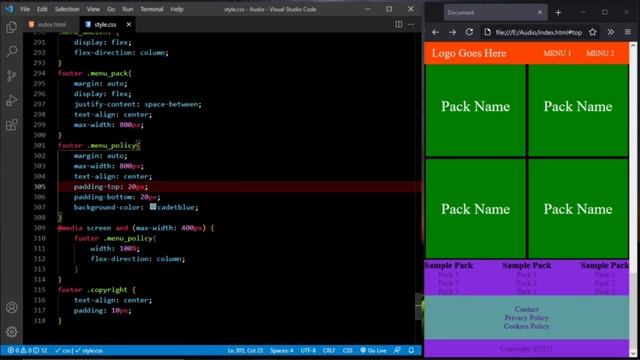Change indentation via Spaces: 4
The height and width of the screenshot is (360, 640).
[x=282, y=350]
